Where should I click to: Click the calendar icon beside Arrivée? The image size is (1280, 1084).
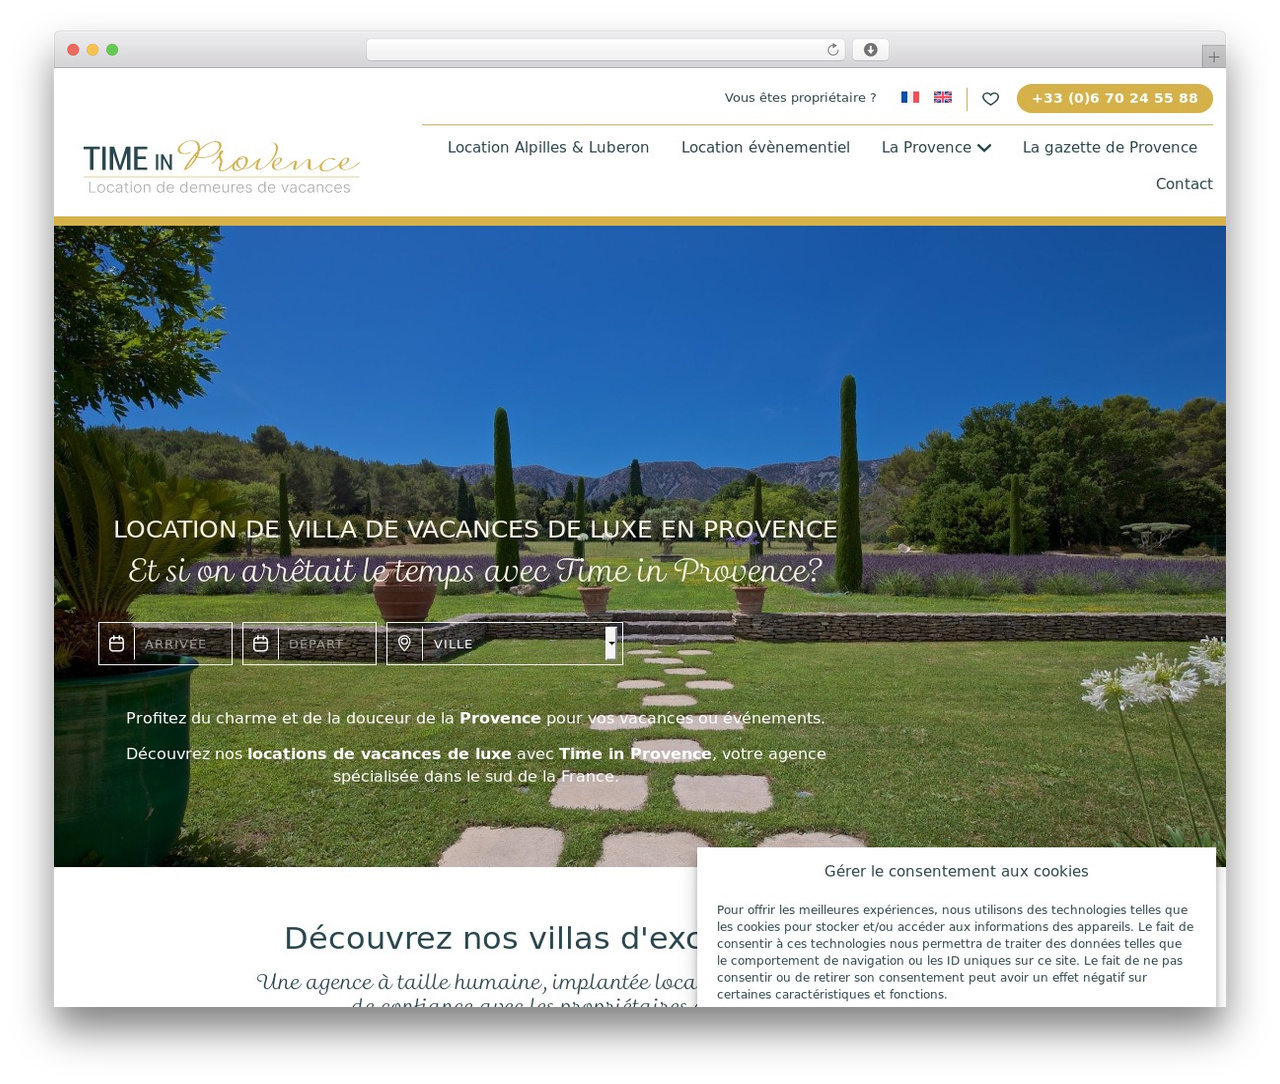pos(117,644)
